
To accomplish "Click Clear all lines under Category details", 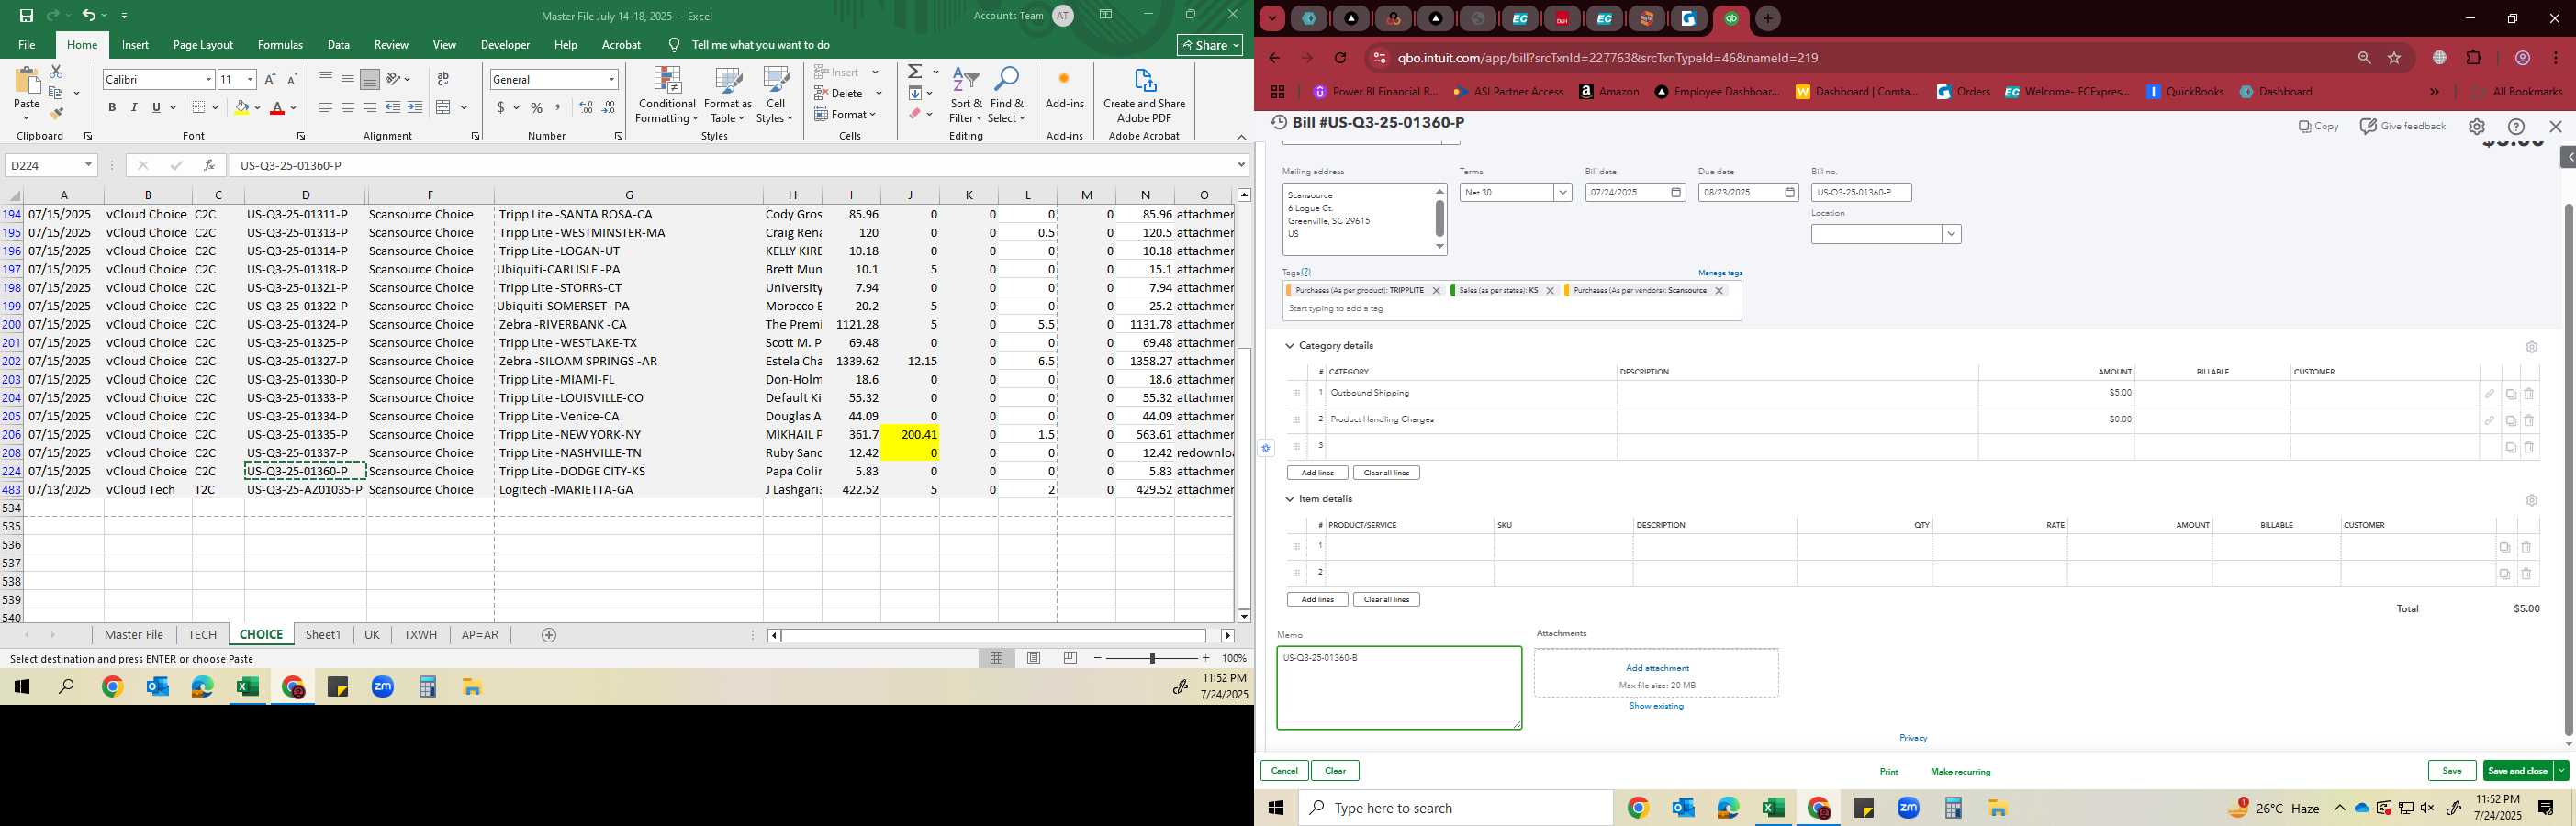I will [1386, 473].
